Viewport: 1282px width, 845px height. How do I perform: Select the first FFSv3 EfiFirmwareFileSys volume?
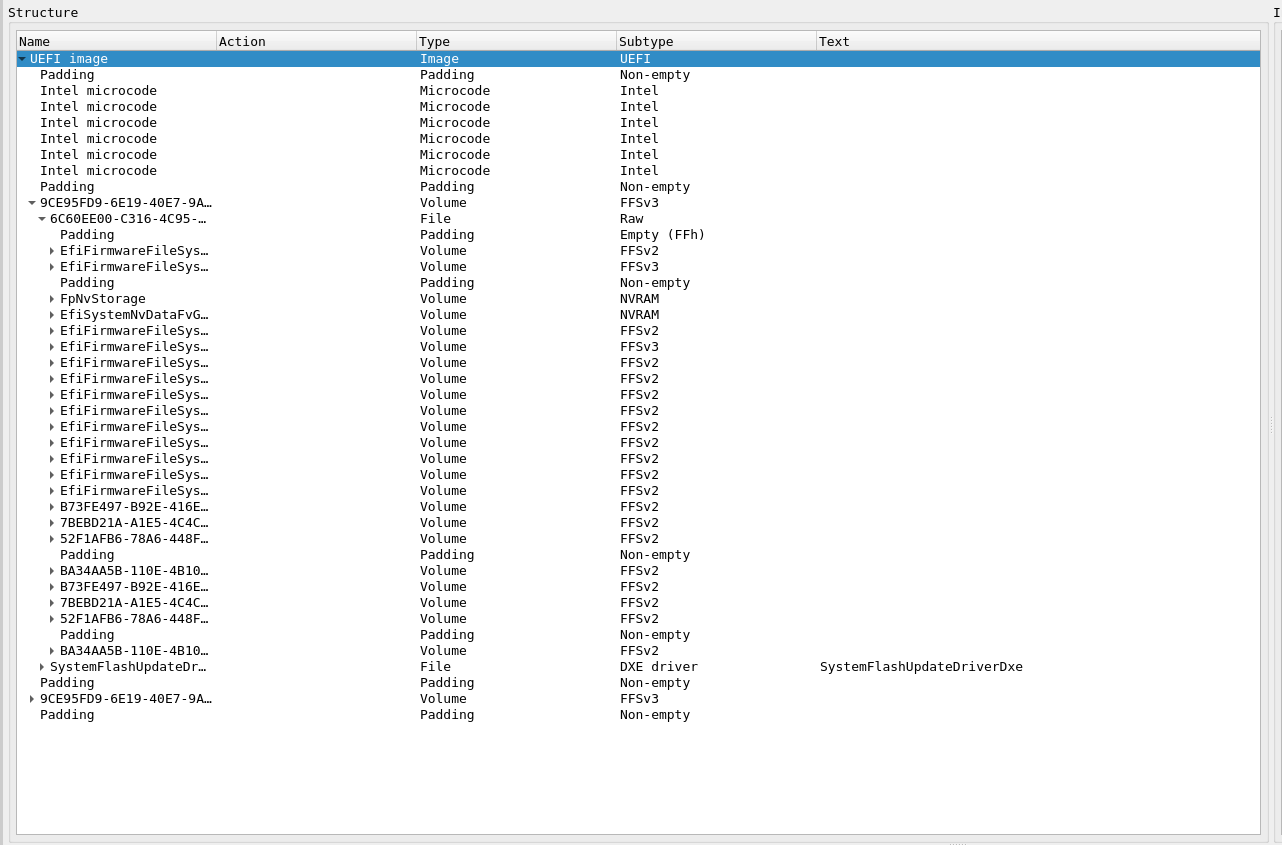(x=135, y=267)
